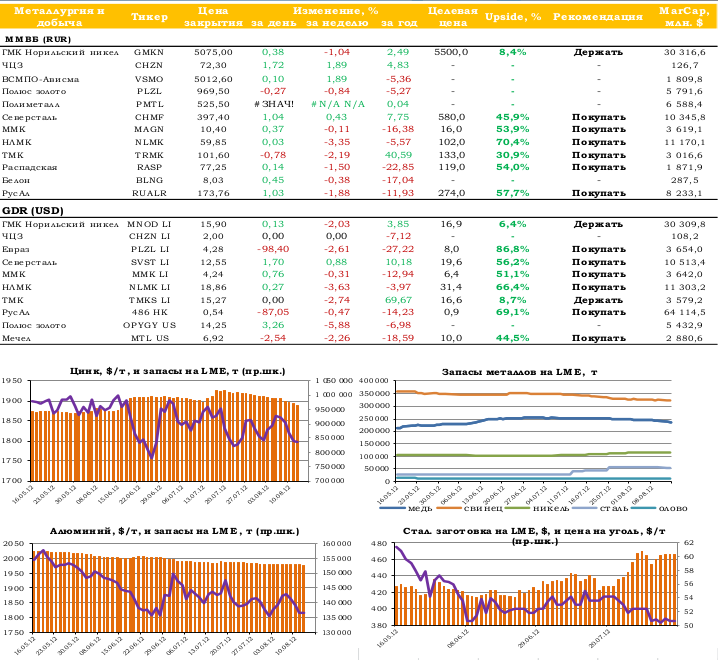This screenshot has width=718, height=660.
Task: Select the 'MarCap, млн. $' column header
Action: 684,16
